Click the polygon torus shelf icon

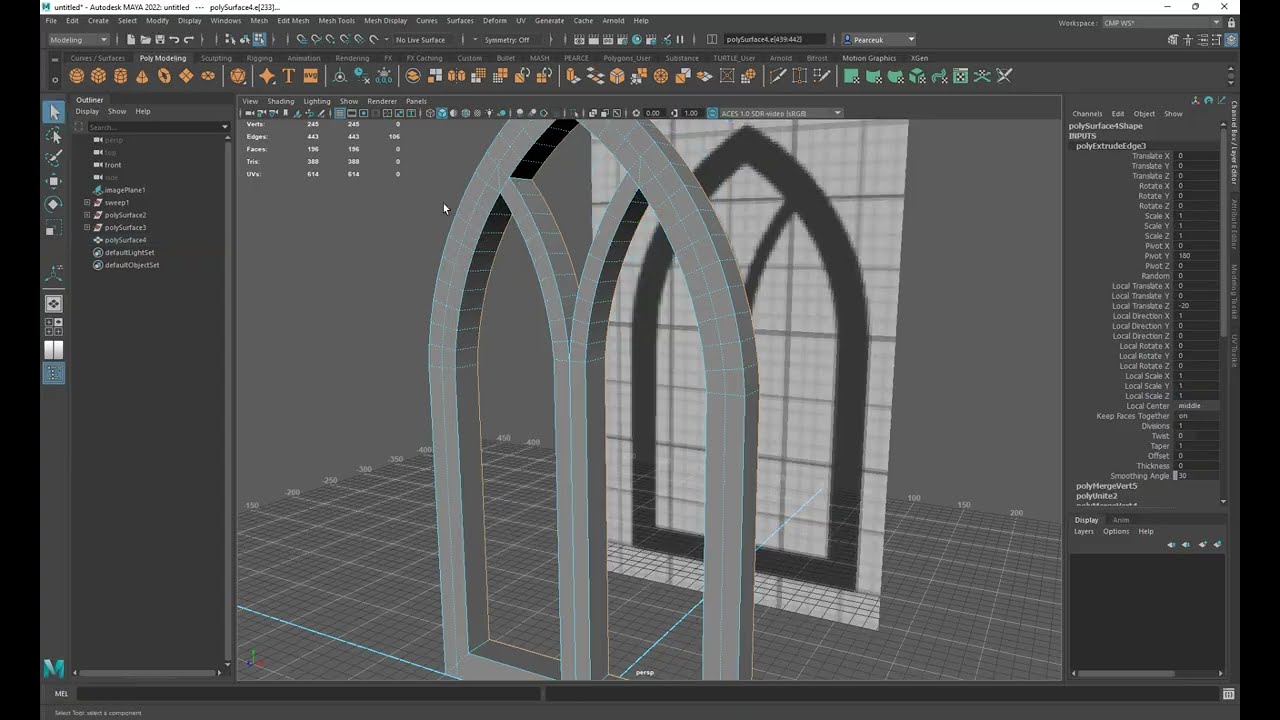point(164,76)
